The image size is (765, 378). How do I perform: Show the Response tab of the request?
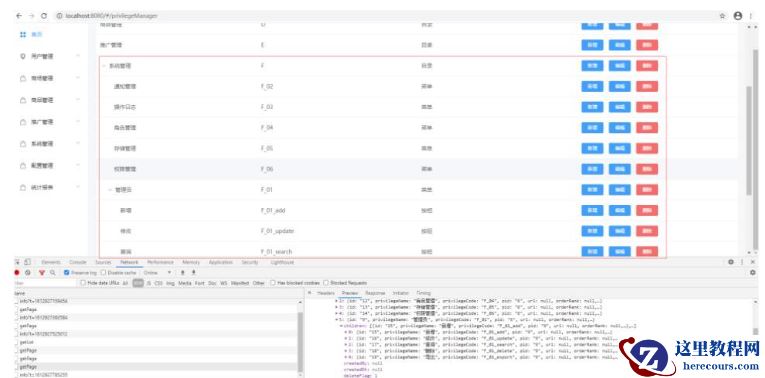click(375, 293)
